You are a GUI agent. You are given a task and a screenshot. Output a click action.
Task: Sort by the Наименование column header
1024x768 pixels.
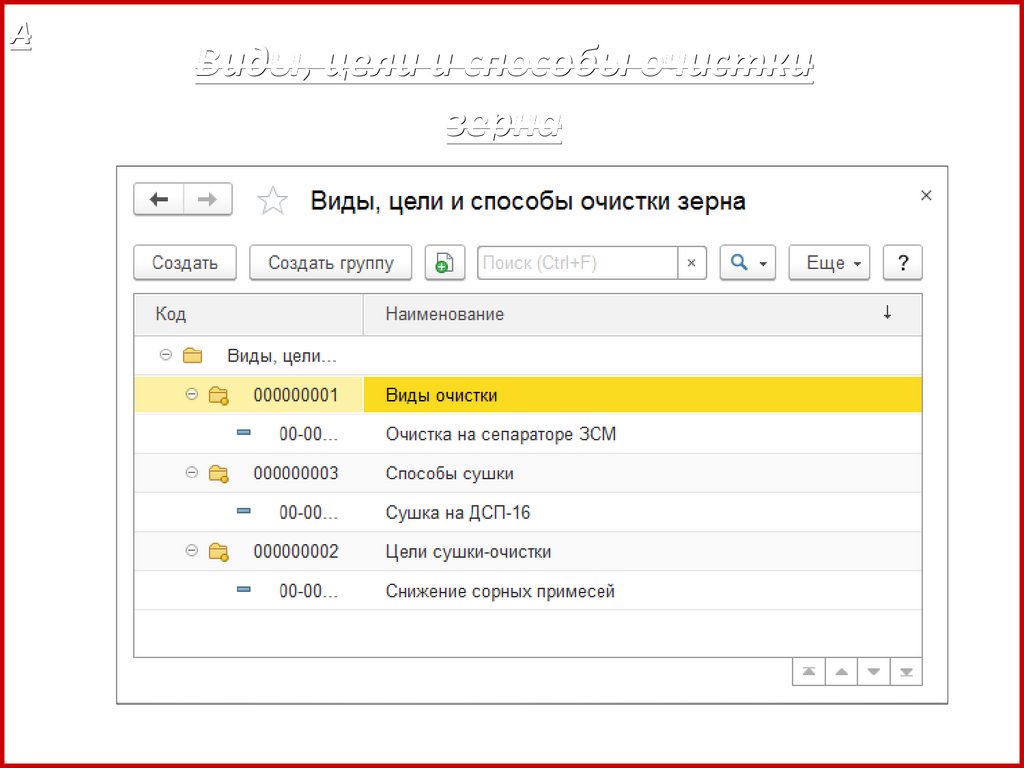pyautogui.click(x=642, y=314)
